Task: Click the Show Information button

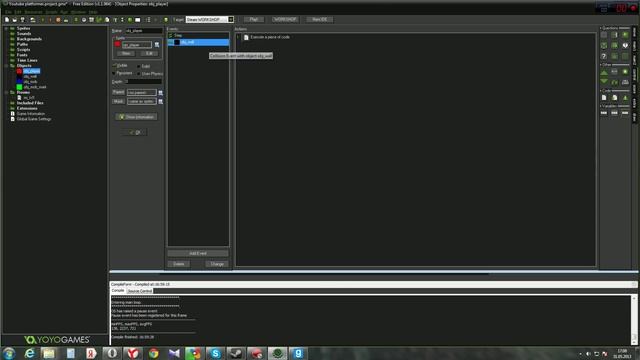Action: [136, 117]
